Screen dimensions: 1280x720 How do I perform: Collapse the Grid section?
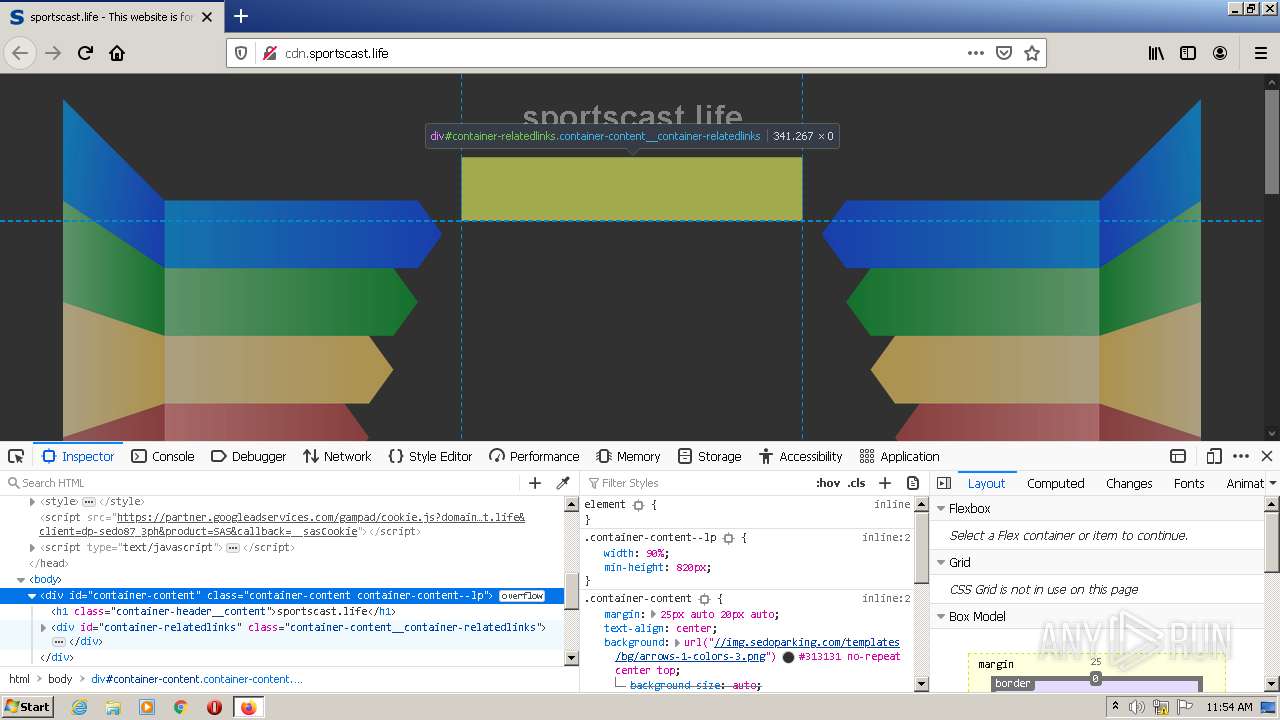(940, 562)
